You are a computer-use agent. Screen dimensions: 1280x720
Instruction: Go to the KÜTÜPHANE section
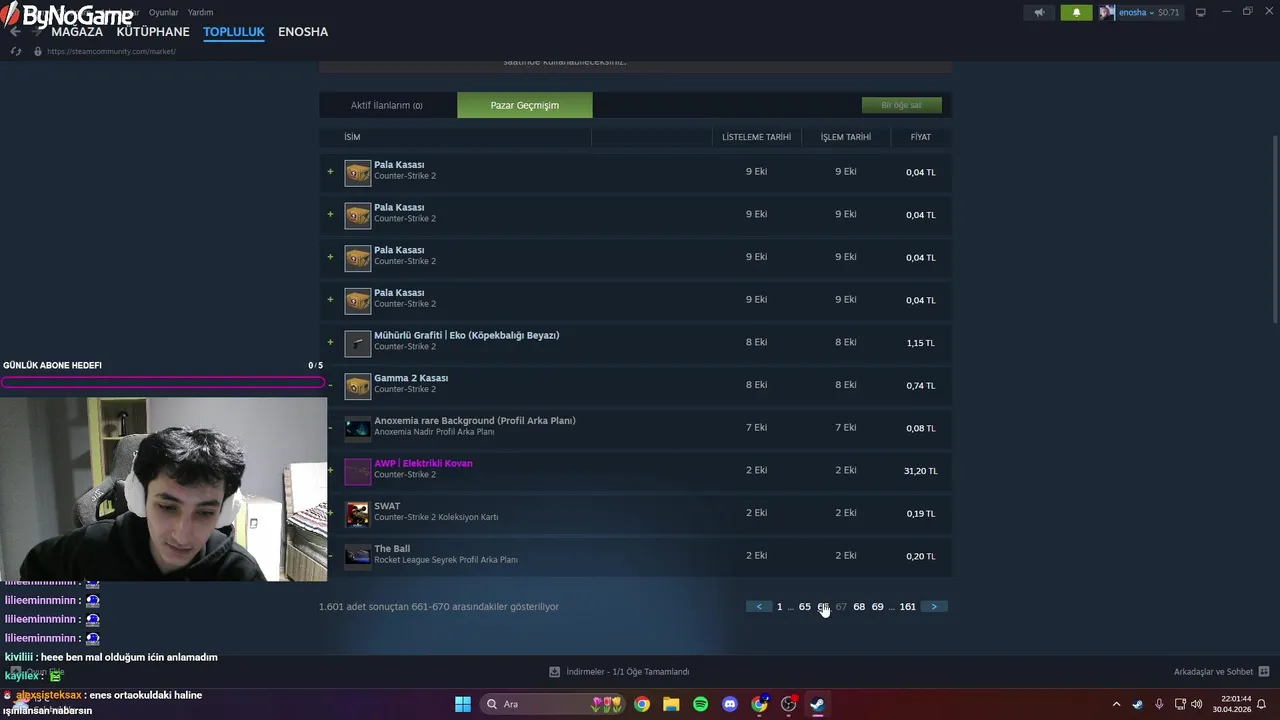[153, 31]
